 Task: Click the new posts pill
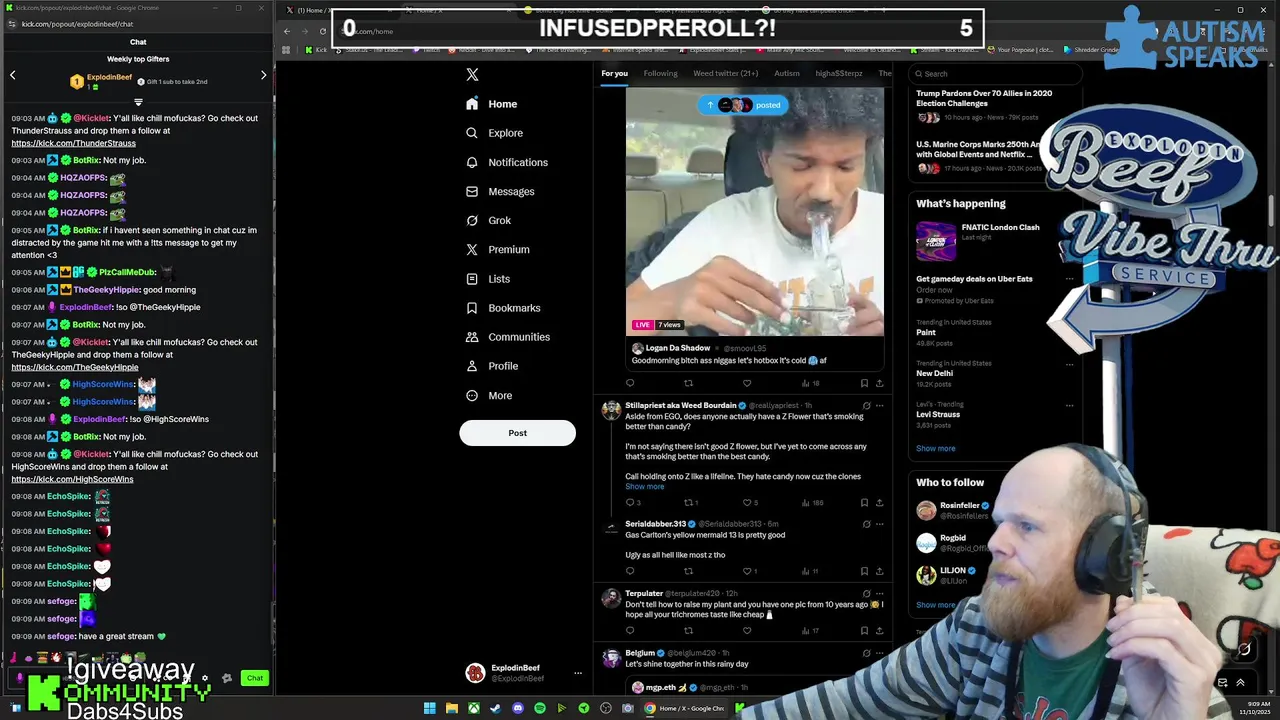(x=745, y=105)
